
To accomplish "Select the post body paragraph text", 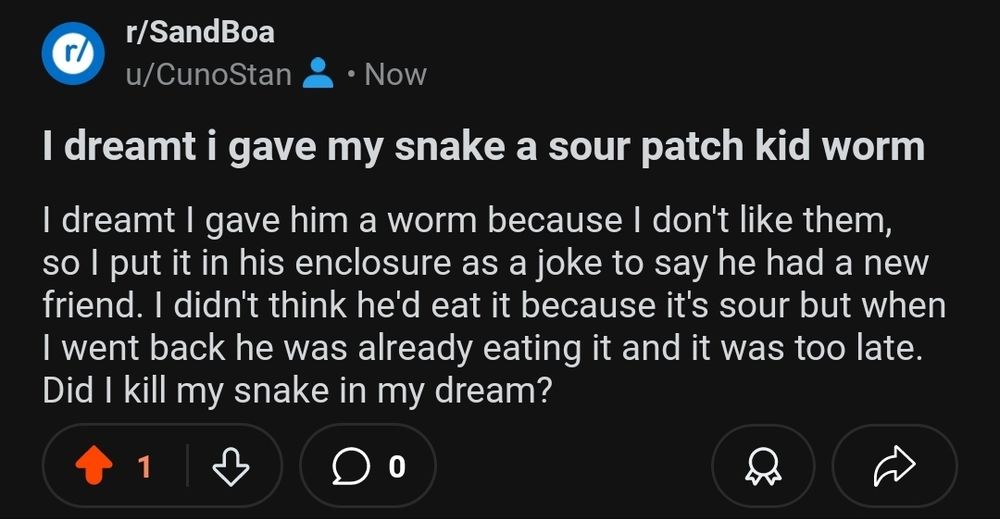I will pos(494,305).
